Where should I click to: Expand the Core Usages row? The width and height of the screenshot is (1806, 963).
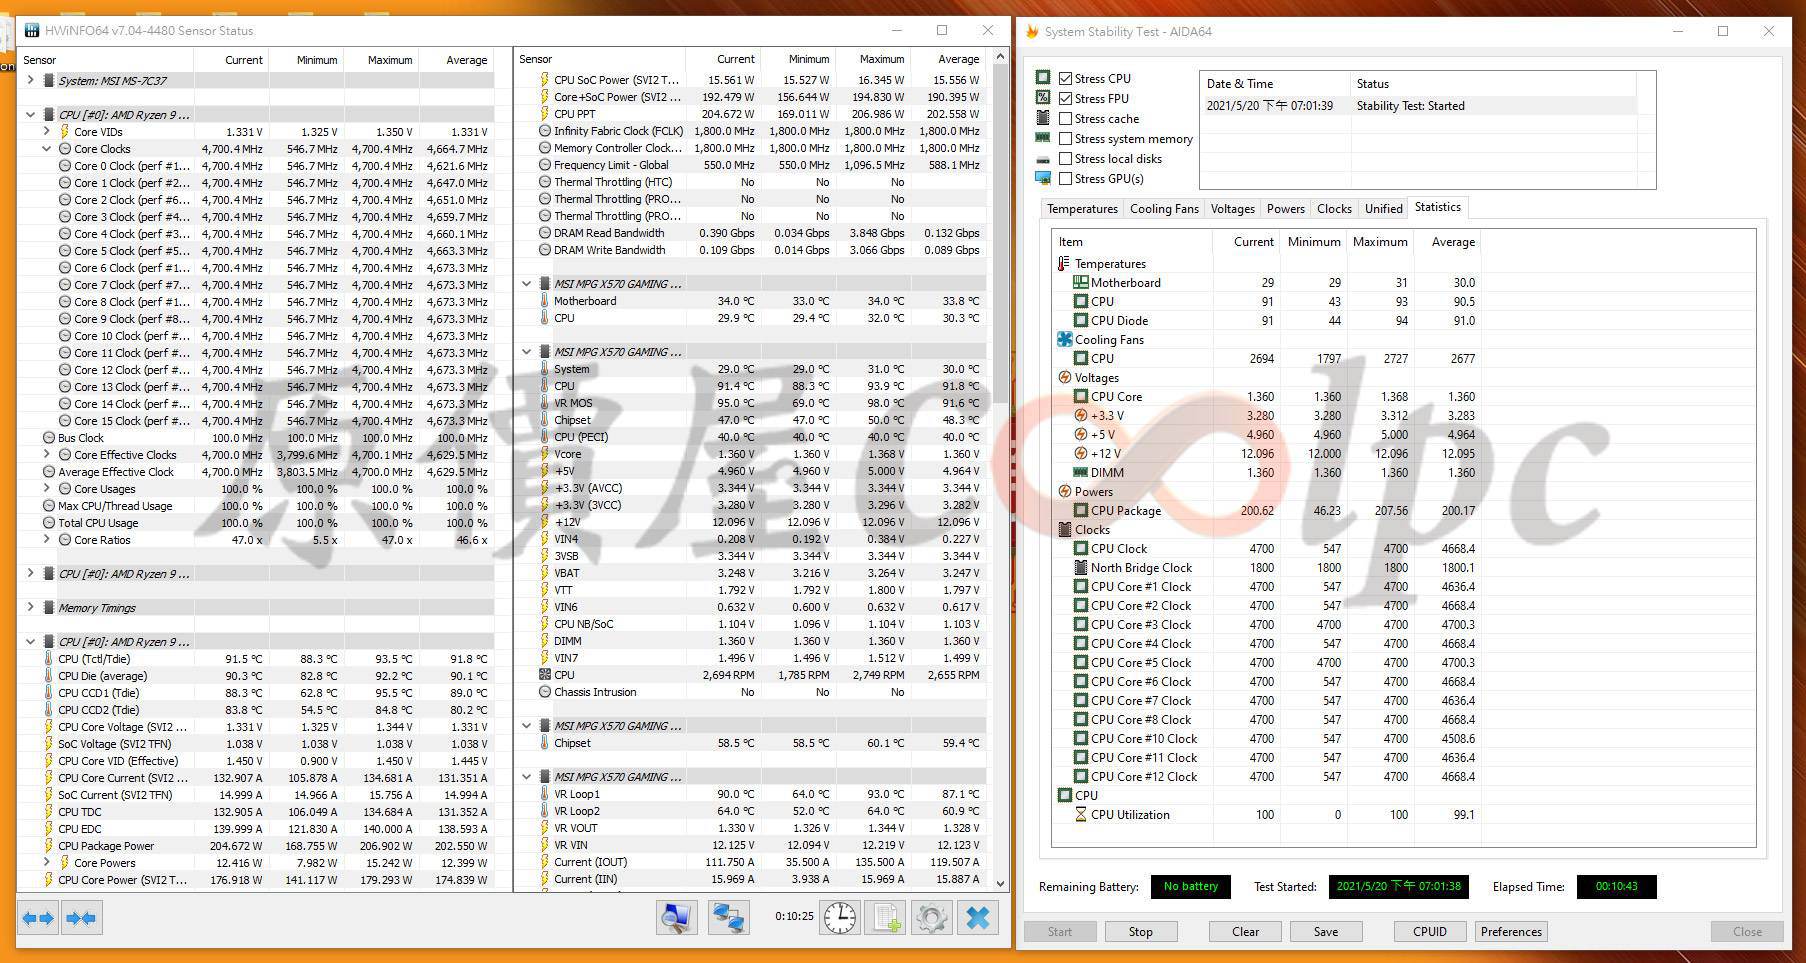(46, 488)
